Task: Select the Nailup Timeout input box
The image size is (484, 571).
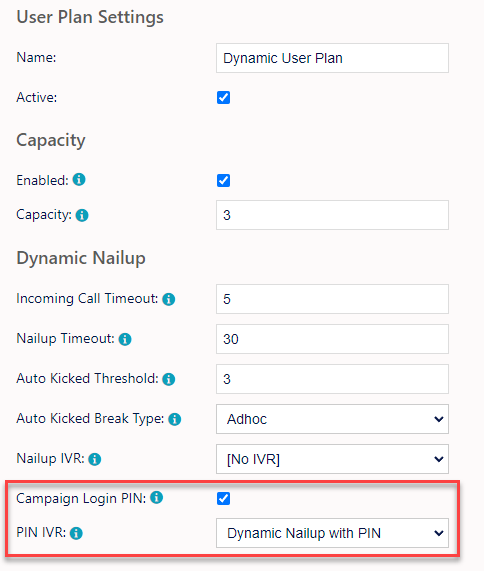Action: tap(332, 339)
